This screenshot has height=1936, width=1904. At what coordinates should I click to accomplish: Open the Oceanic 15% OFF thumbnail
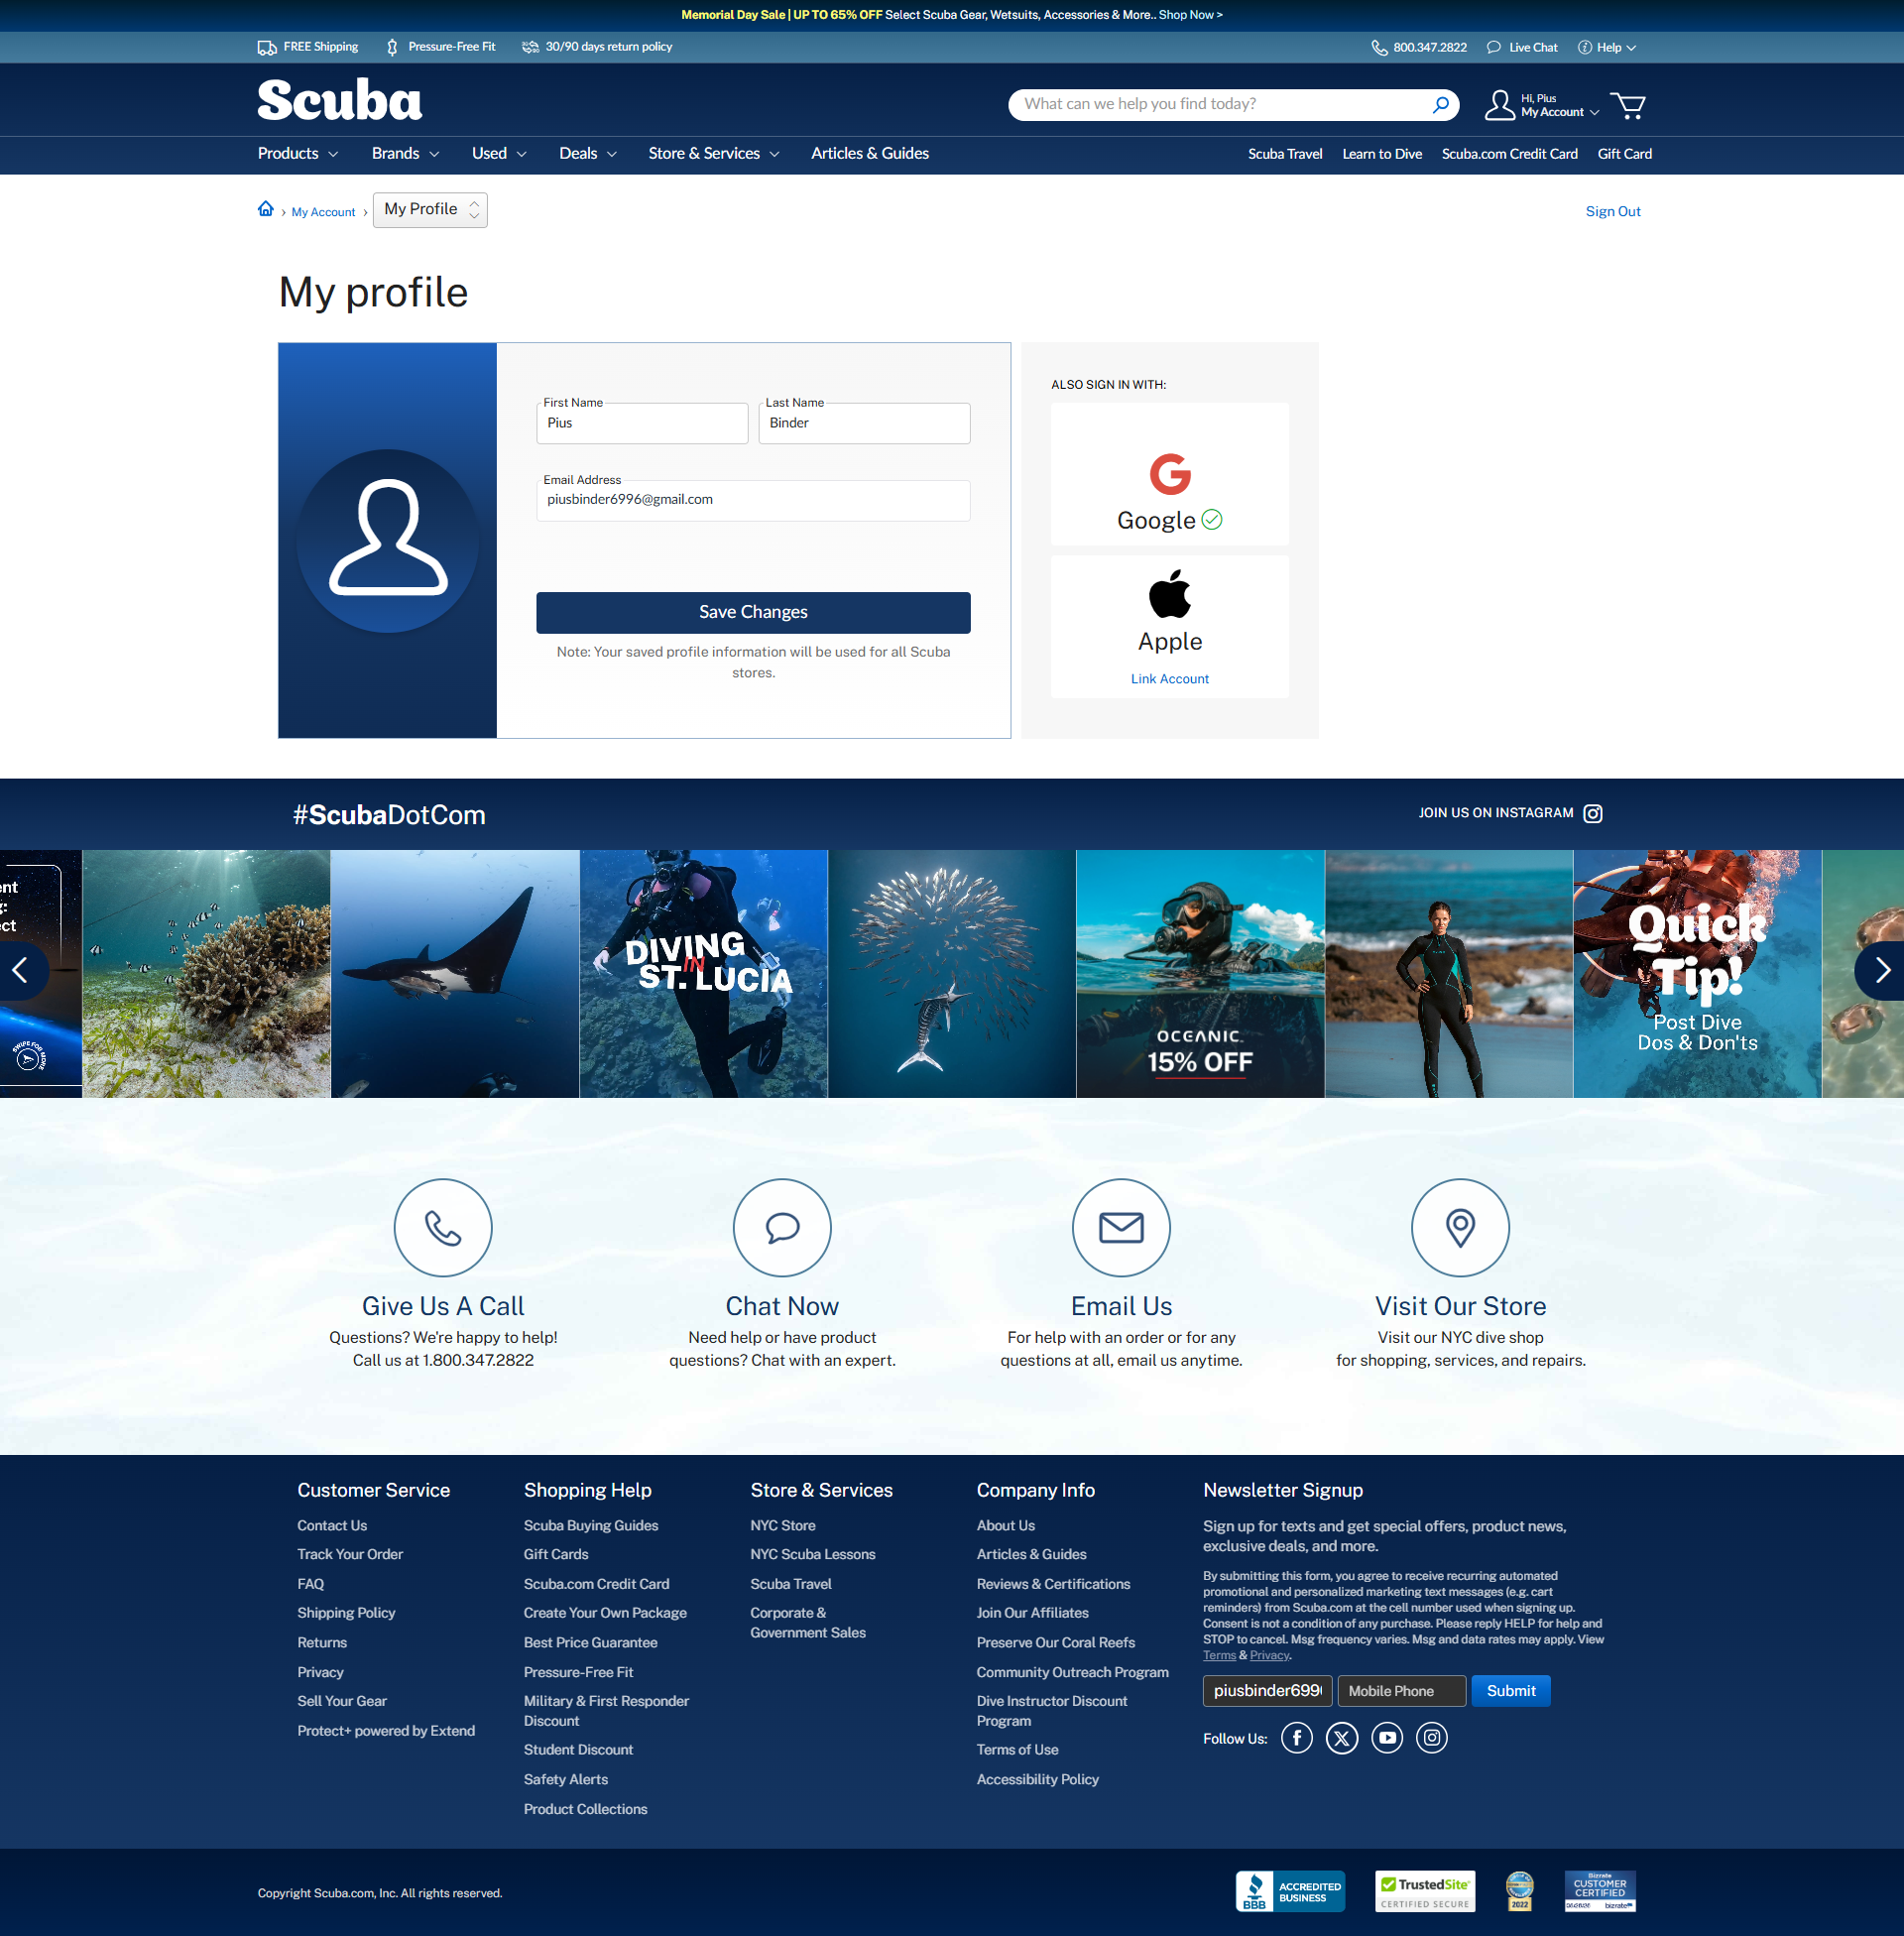coord(1200,974)
